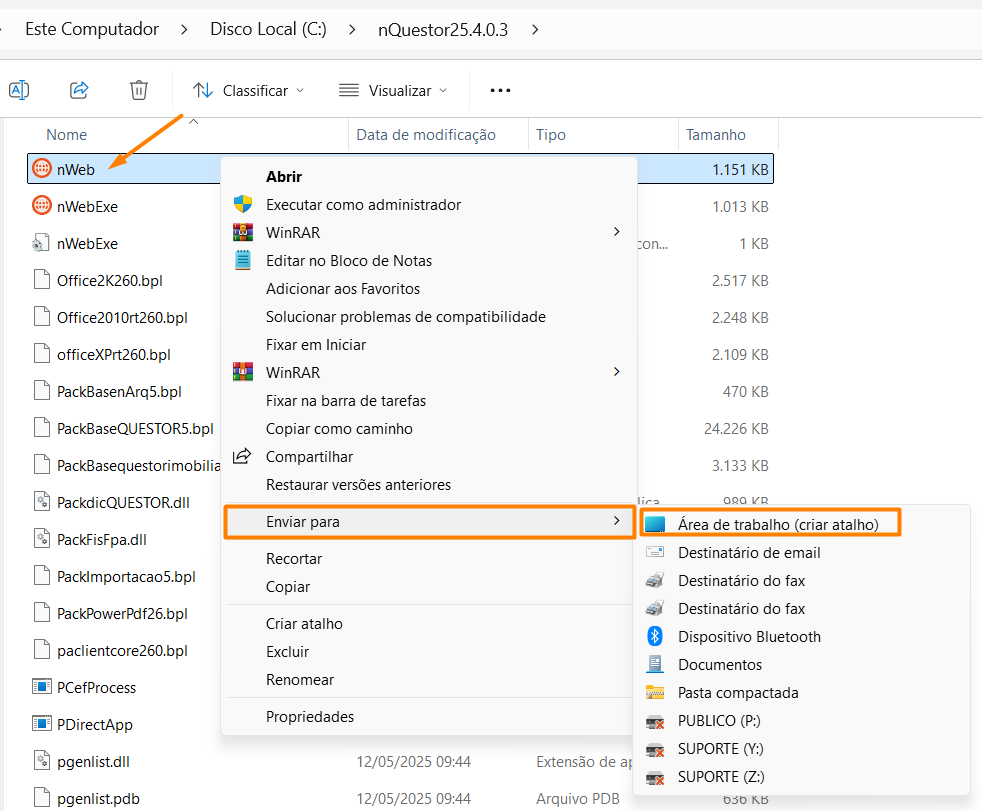
Task: Select the pgenlist.dll file row
Action: point(93,761)
